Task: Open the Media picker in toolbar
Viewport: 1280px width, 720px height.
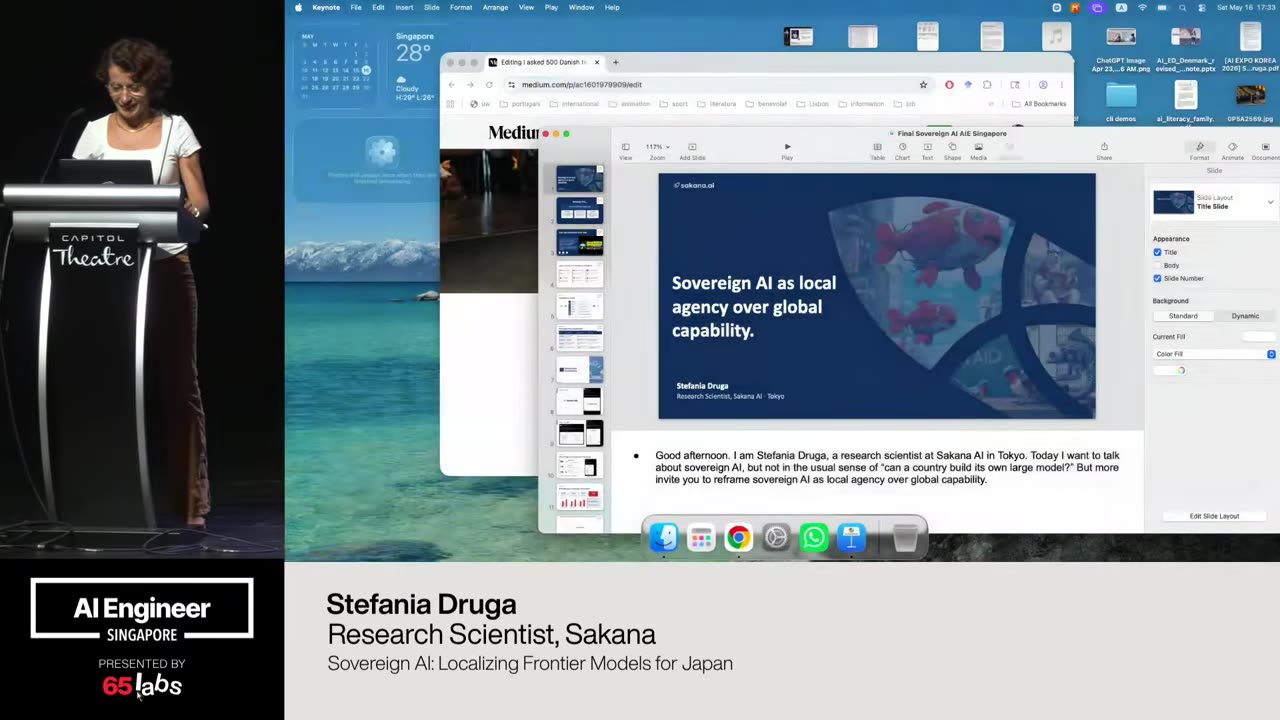Action: click(978, 150)
